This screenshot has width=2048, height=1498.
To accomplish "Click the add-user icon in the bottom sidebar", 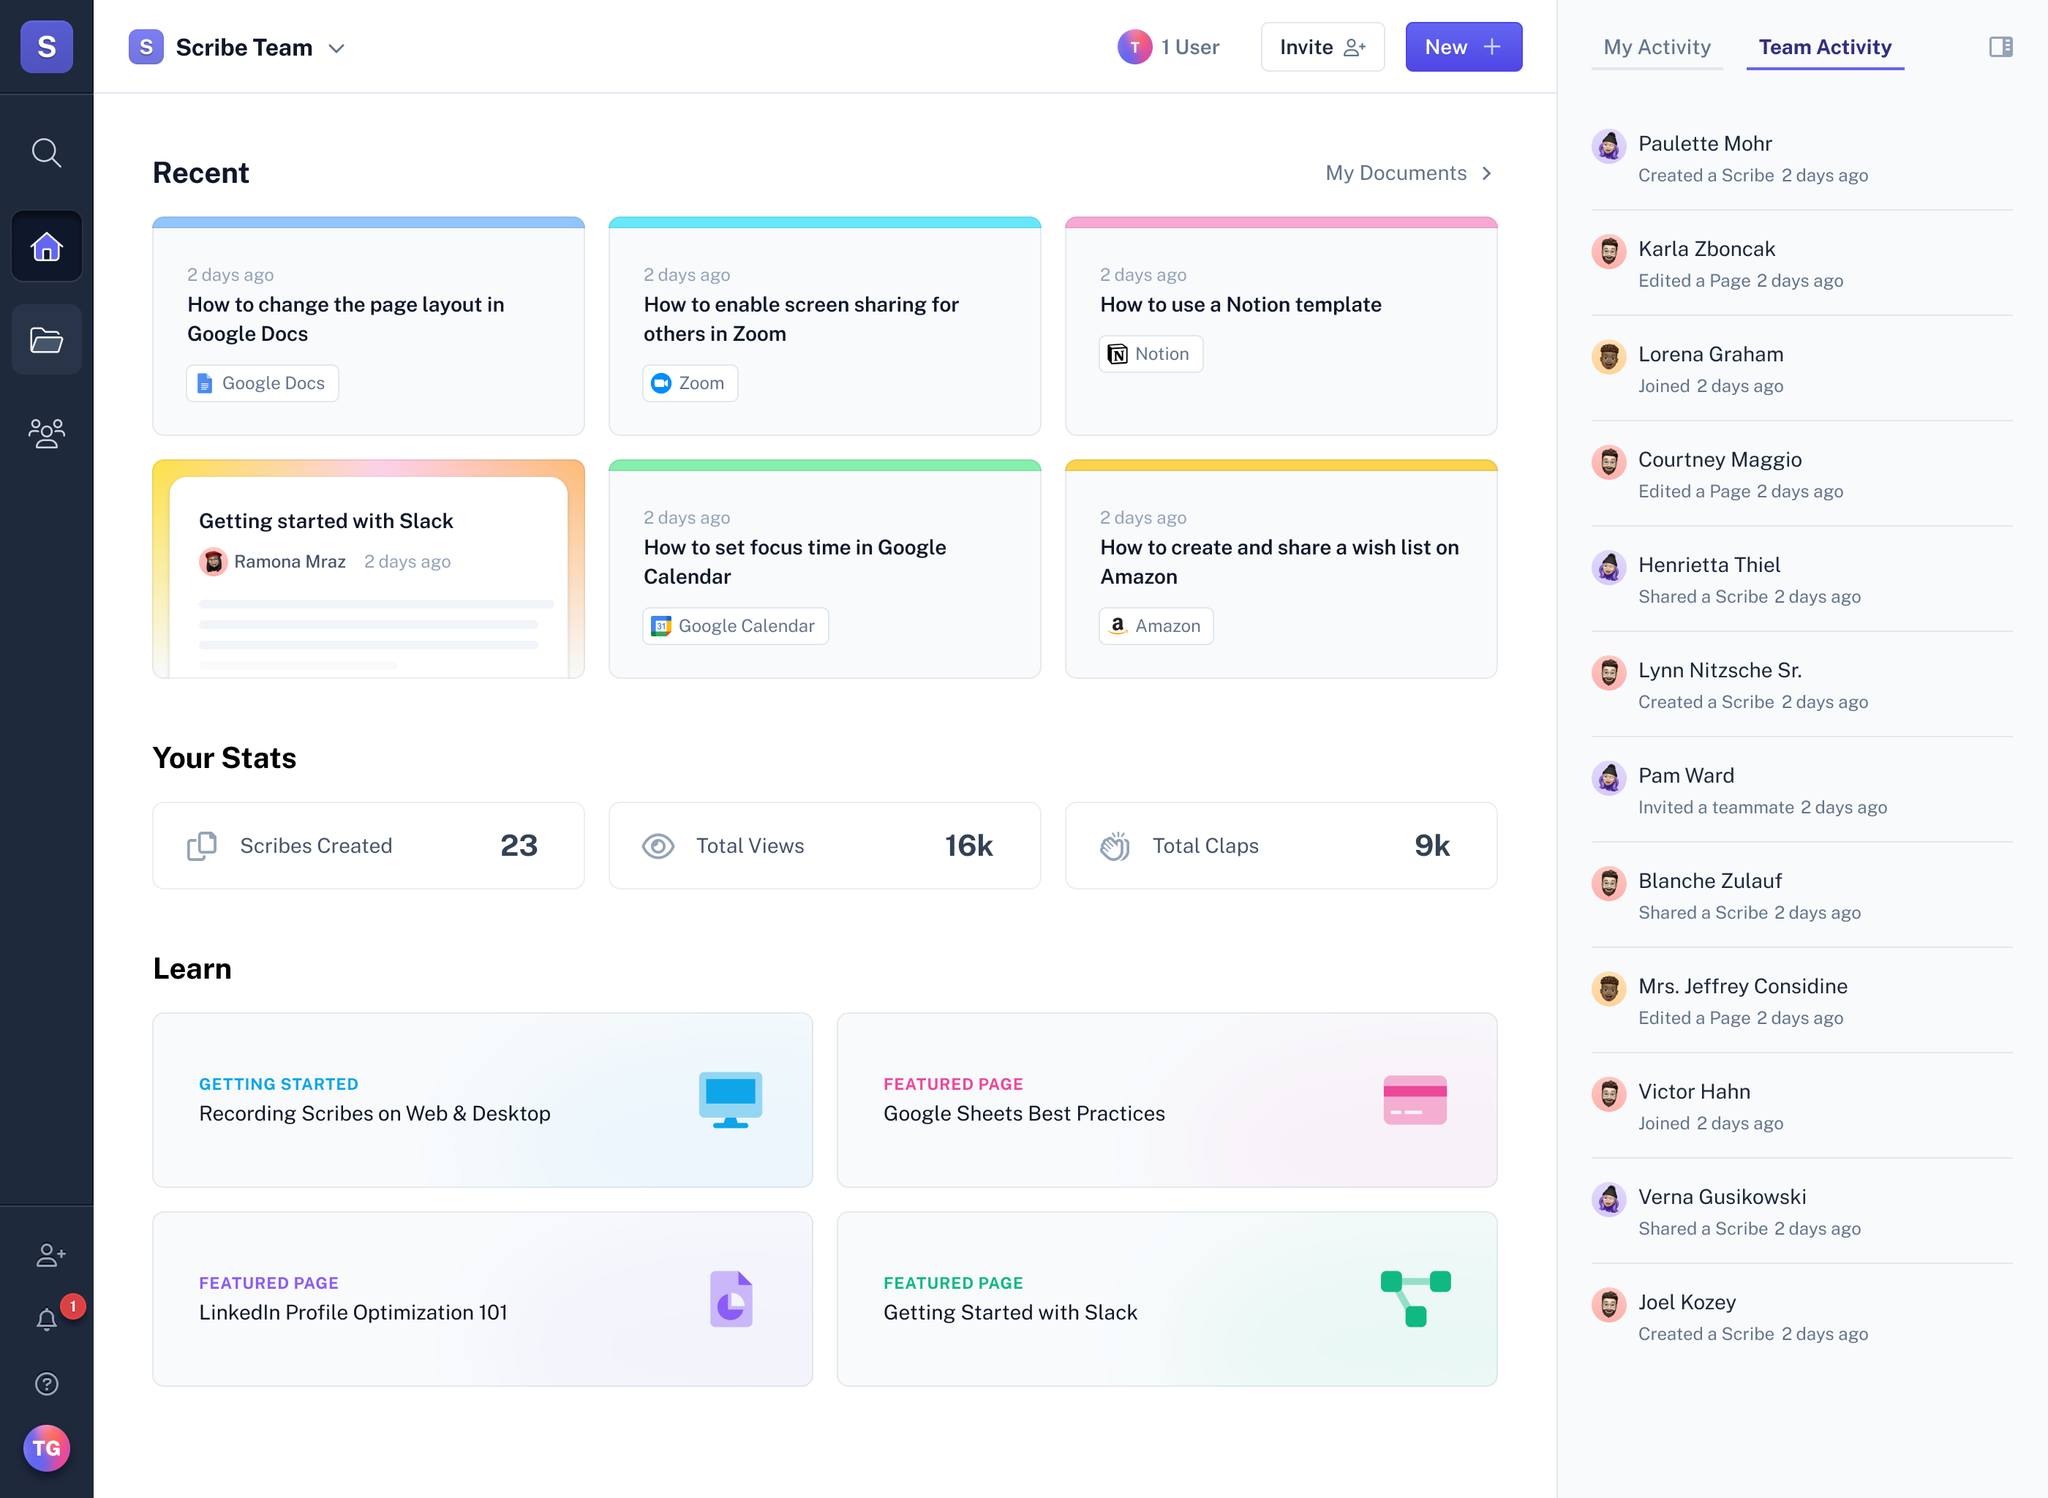I will (50, 1255).
